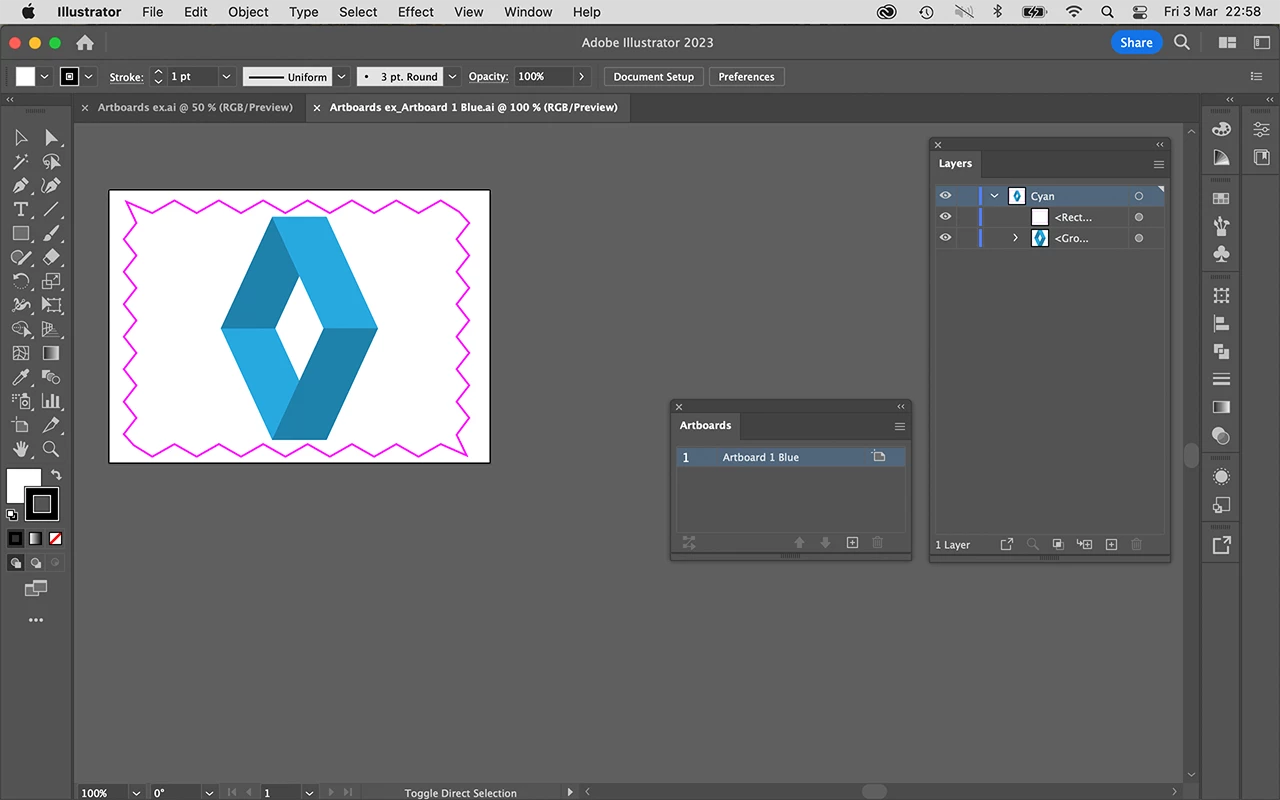
Task: Switch to Artboards ex.ai tab
Action: tap(195, 107)
